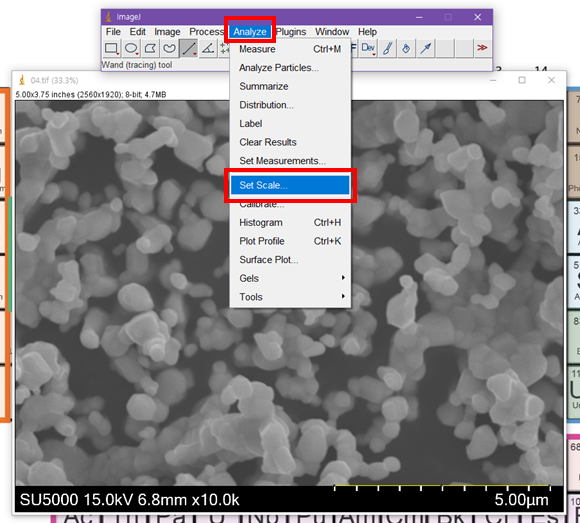Click the Analyze menu
This screenshot has width=580, height=523.
point(250,32)
